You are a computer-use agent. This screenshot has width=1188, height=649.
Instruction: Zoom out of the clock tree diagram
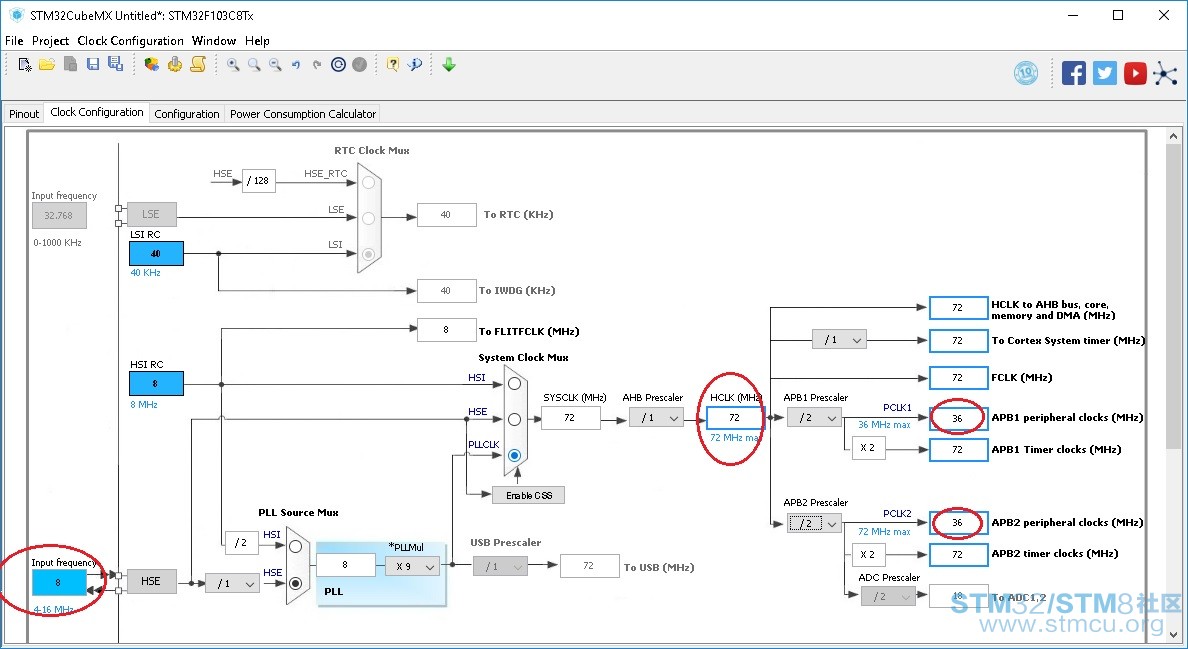pos(276,65)
